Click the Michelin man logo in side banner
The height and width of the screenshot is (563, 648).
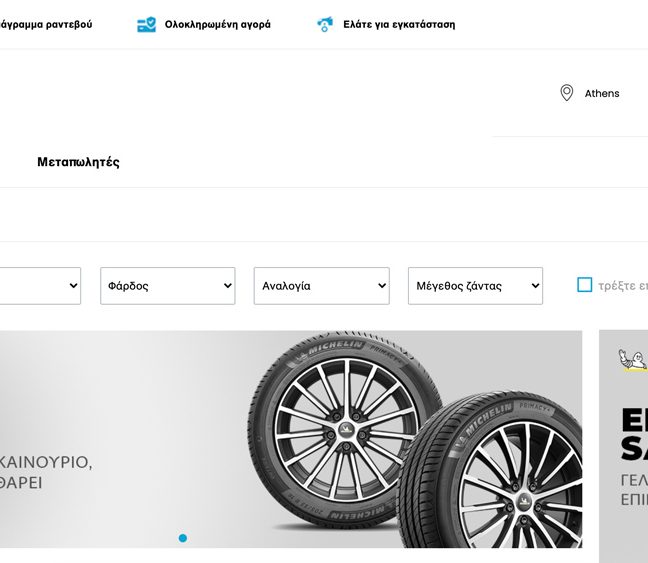pyautogui.click(x=633, y=360)
